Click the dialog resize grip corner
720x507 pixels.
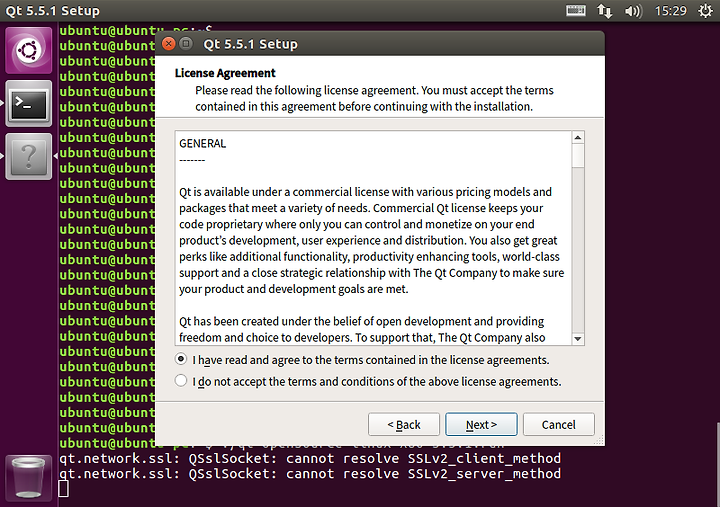click(599, 440)
